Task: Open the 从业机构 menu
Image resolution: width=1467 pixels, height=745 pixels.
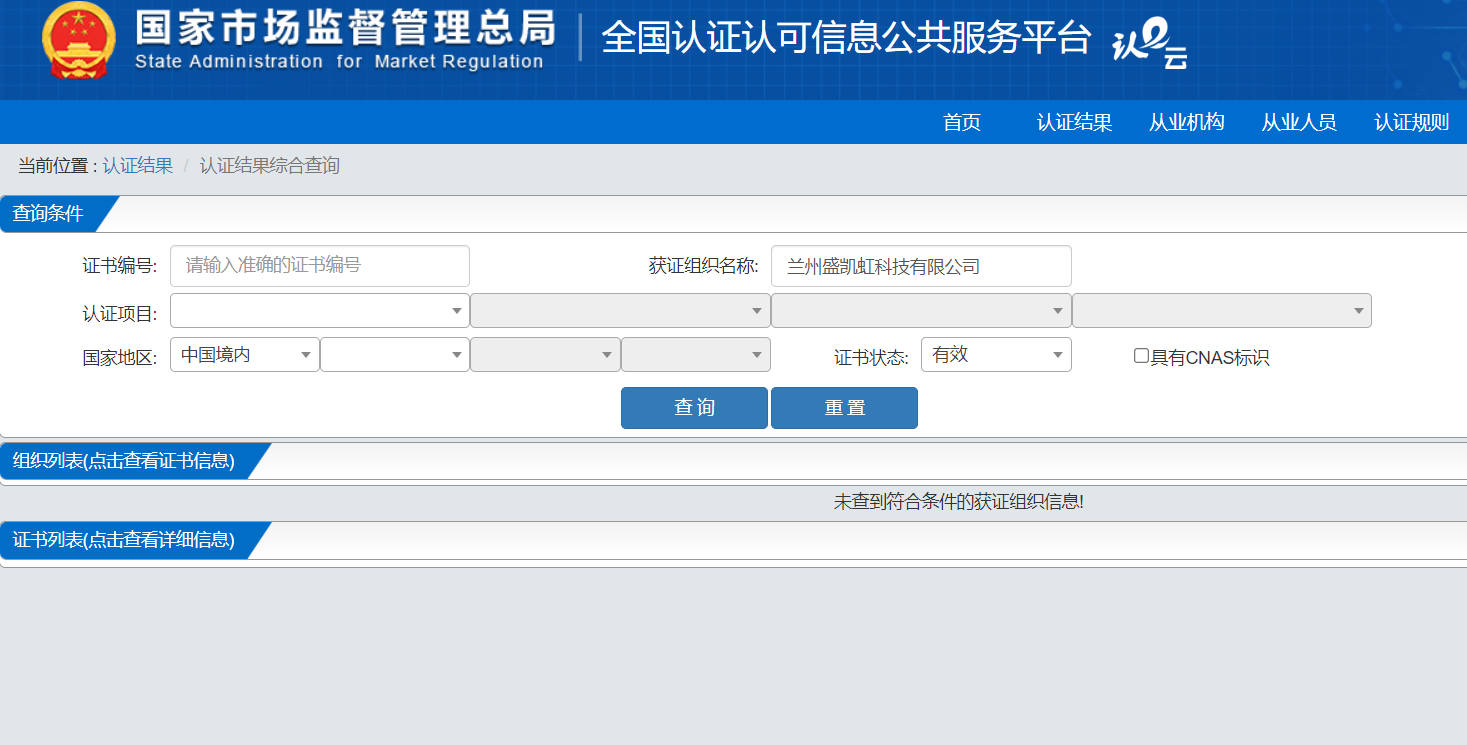Action: (1186, 122)
